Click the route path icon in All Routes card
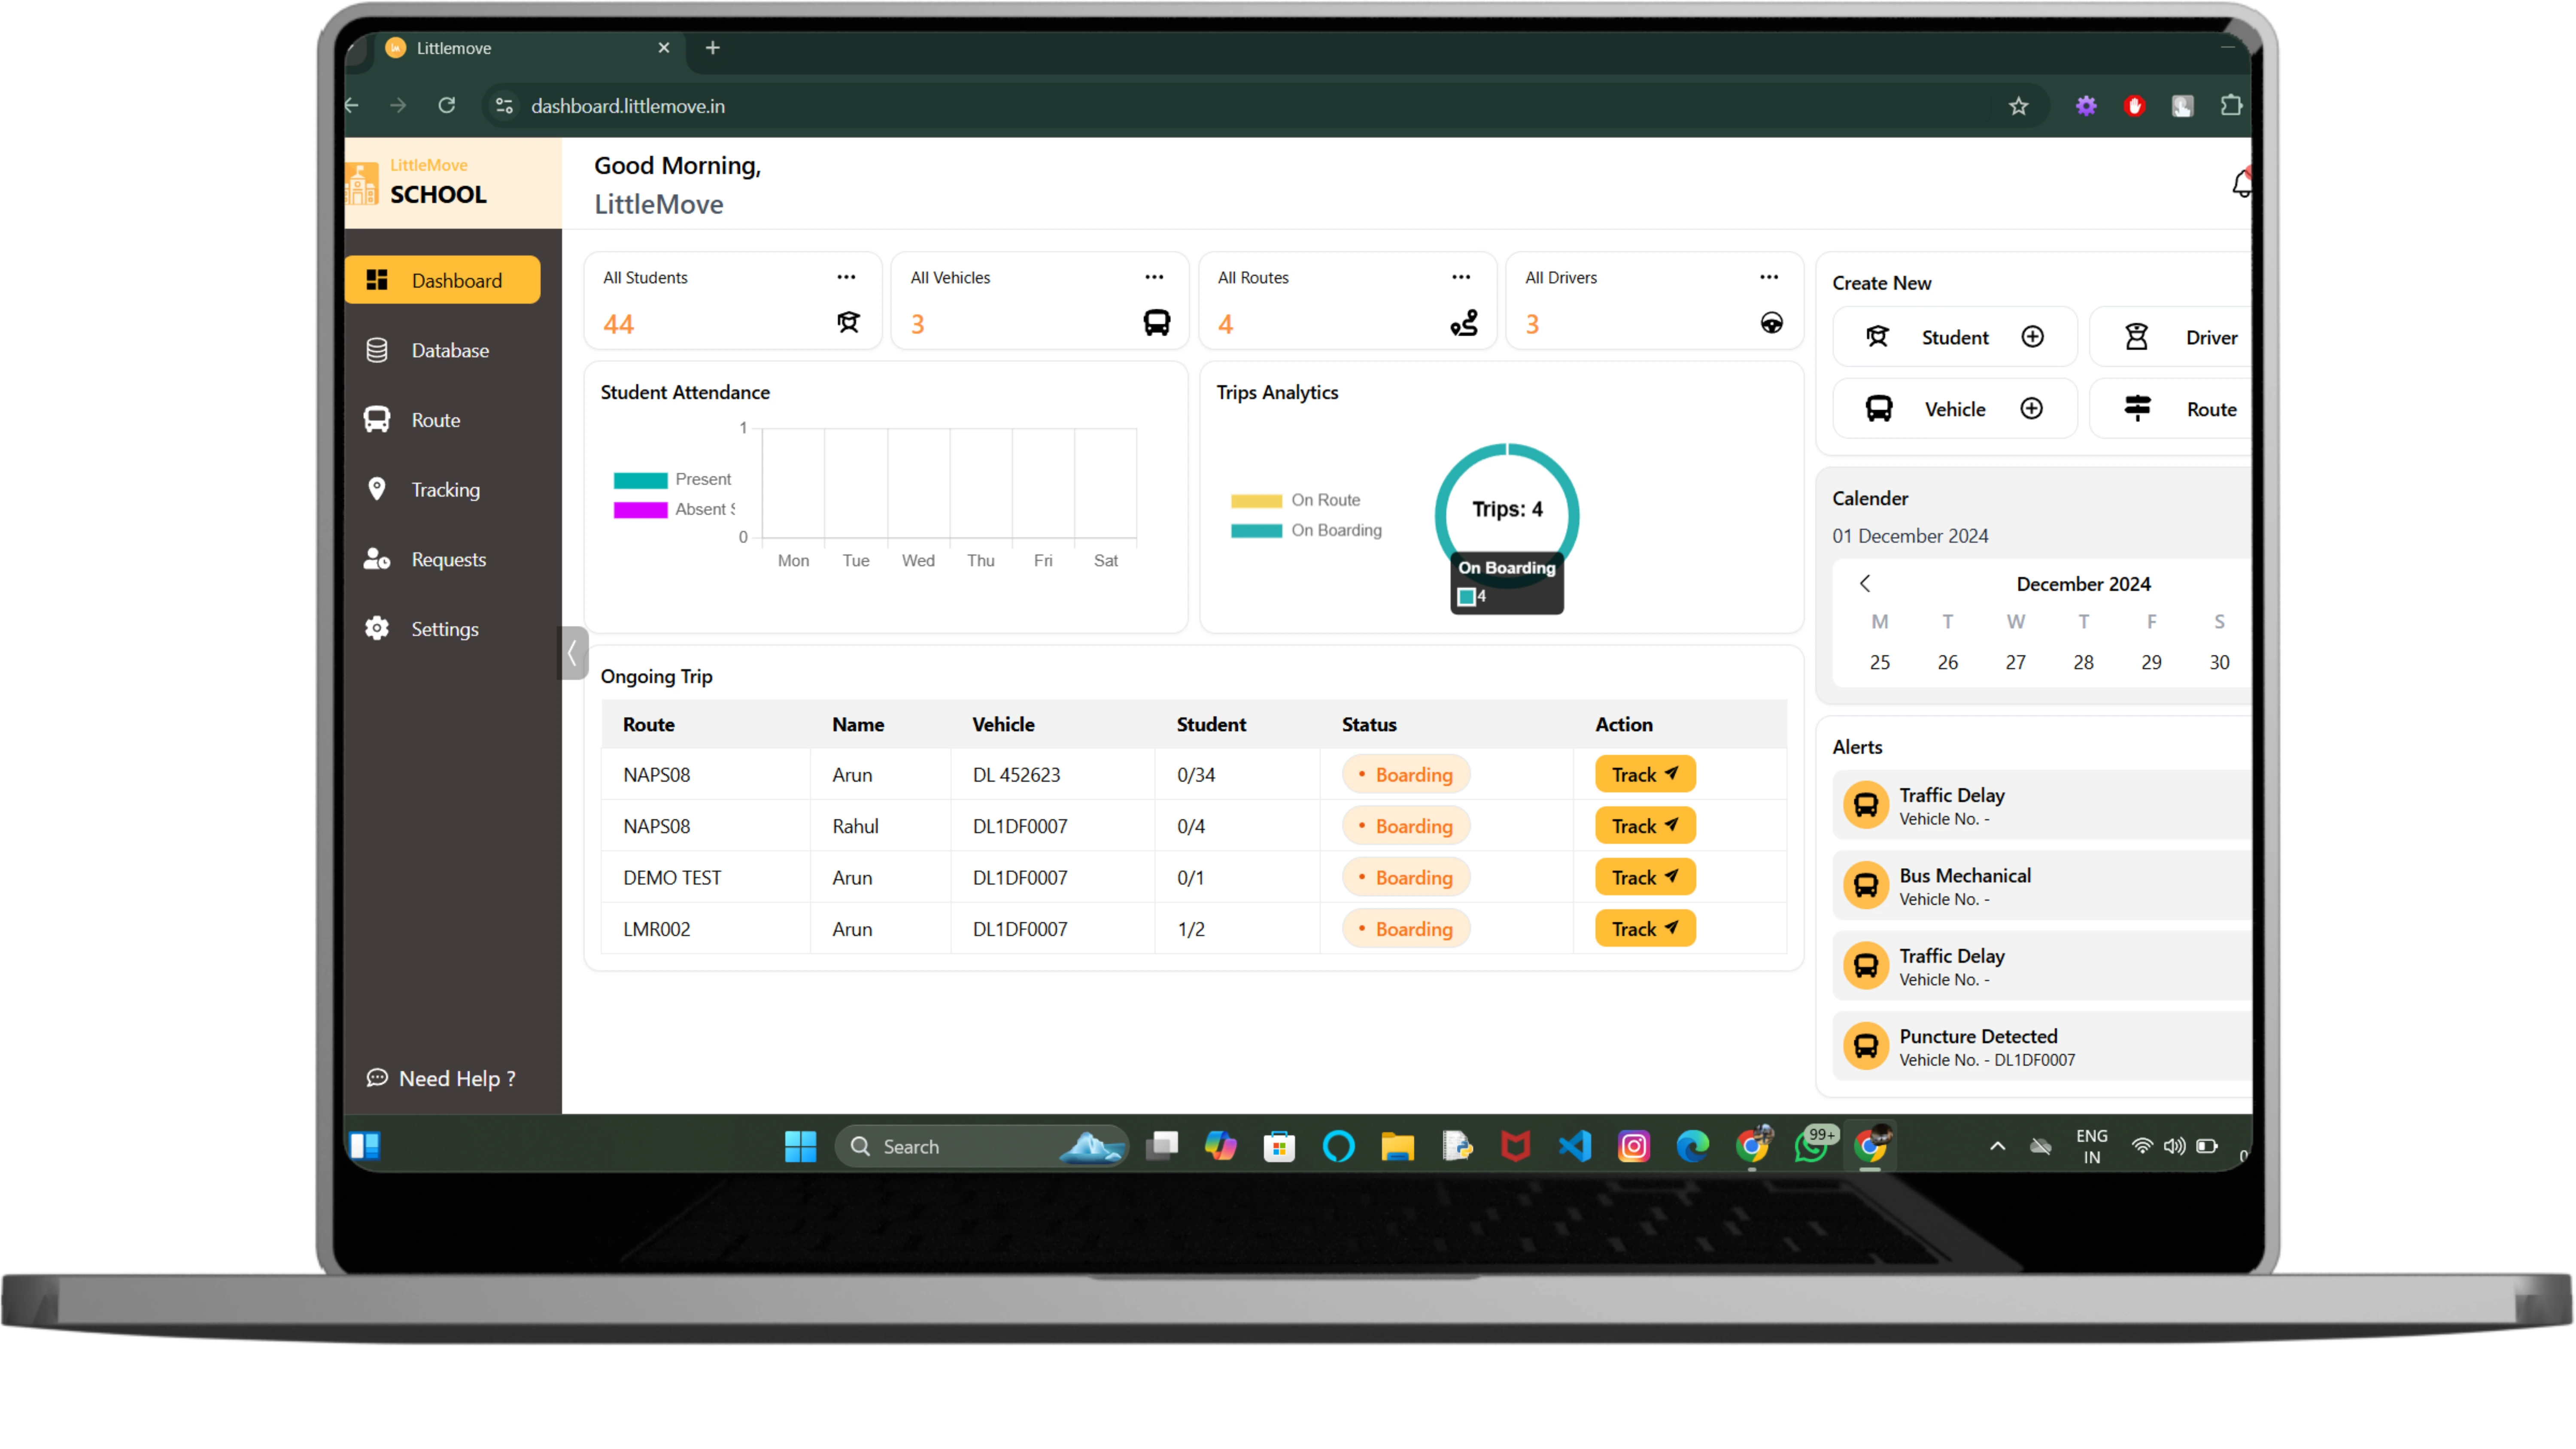 pyautogui.click(x=1464, y=322)
